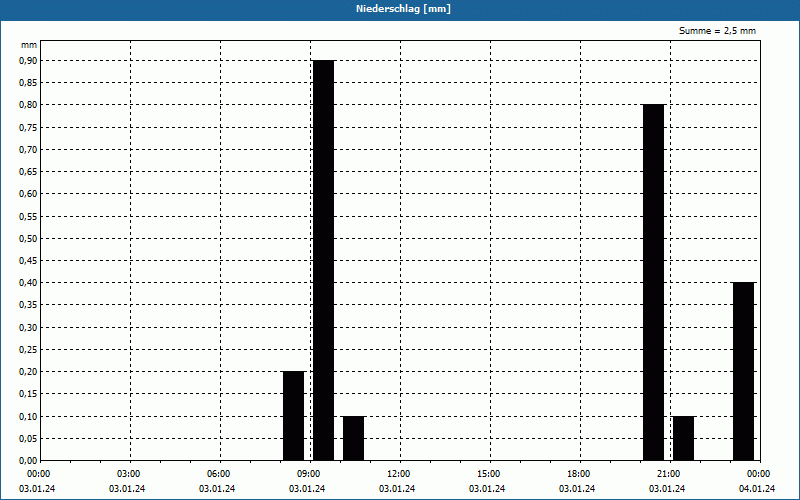Select the 0,35 y-axis label
Viewport: 800px width, 500px height.
(28, 305)
